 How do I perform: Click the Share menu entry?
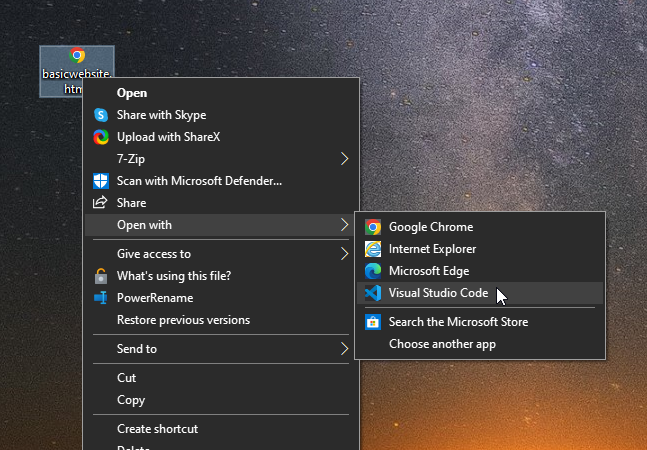(221, 203)
